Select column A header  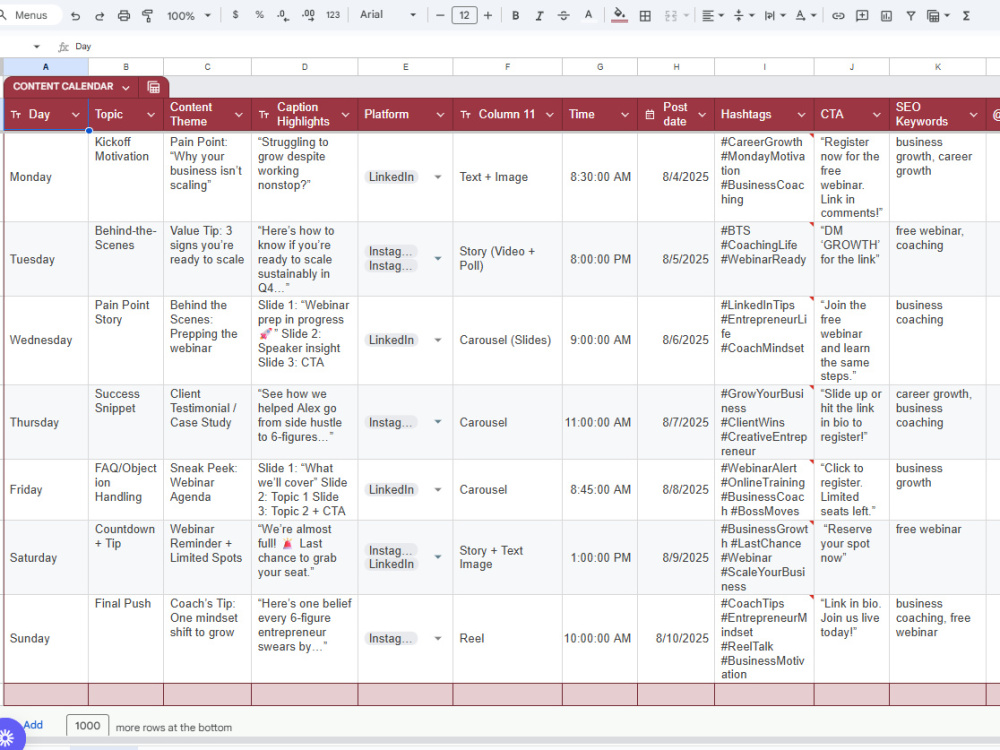point(45,67)
